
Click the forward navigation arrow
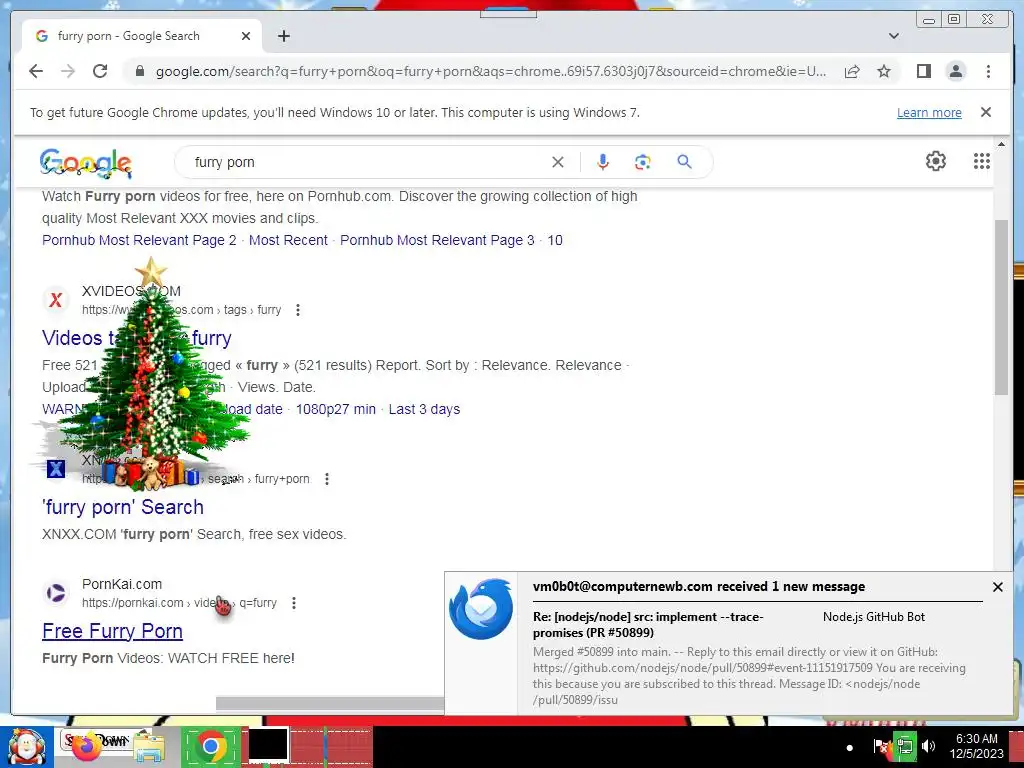click(68, 71)
